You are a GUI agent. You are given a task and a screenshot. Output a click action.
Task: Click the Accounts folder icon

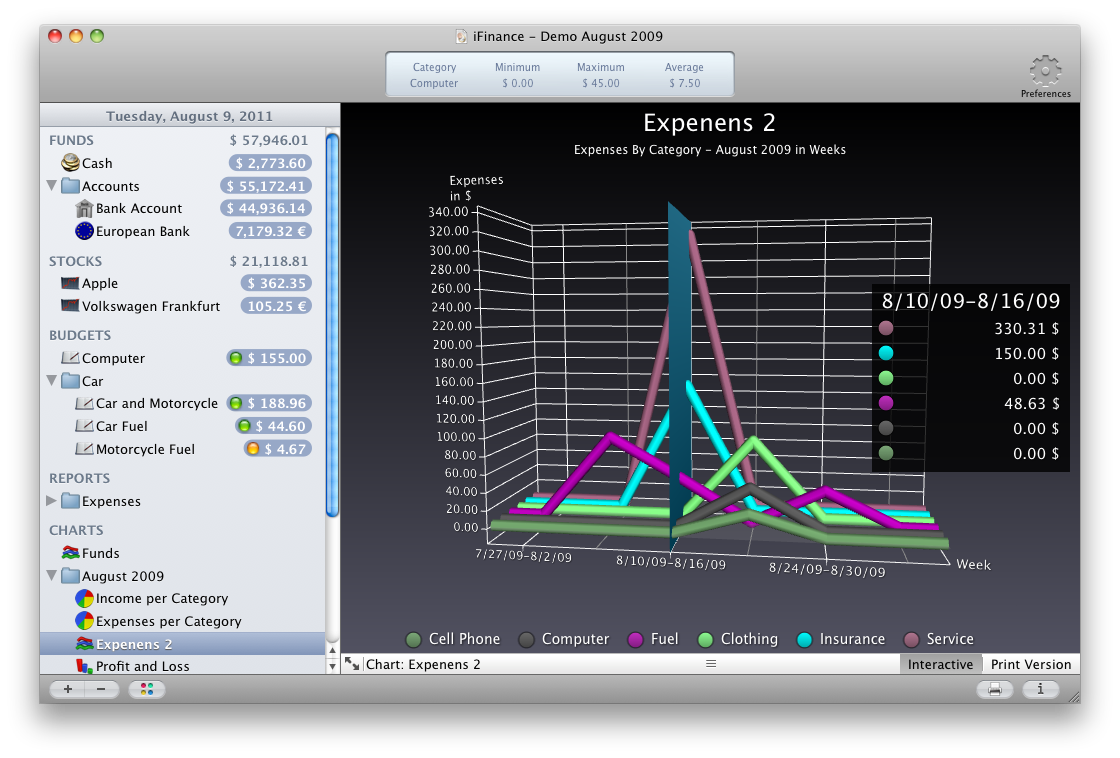(70, 186)
